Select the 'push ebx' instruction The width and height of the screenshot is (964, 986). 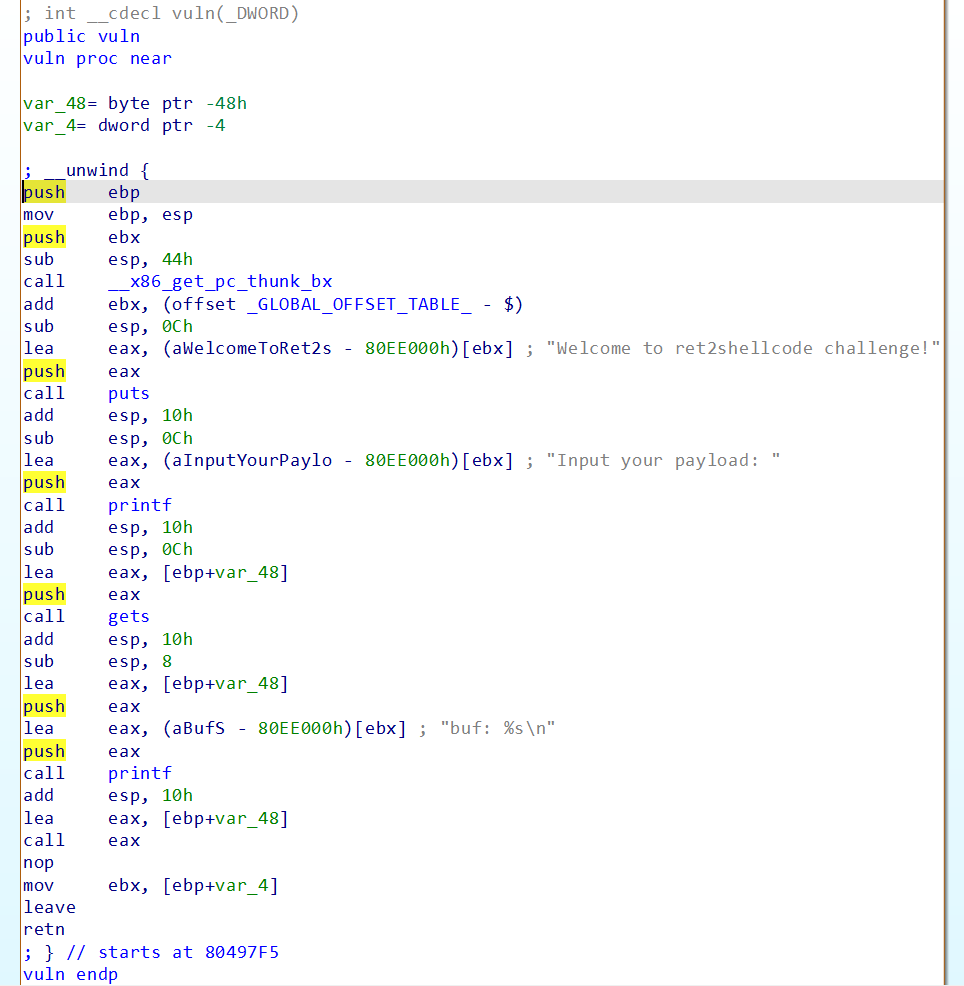click(81, 238)
